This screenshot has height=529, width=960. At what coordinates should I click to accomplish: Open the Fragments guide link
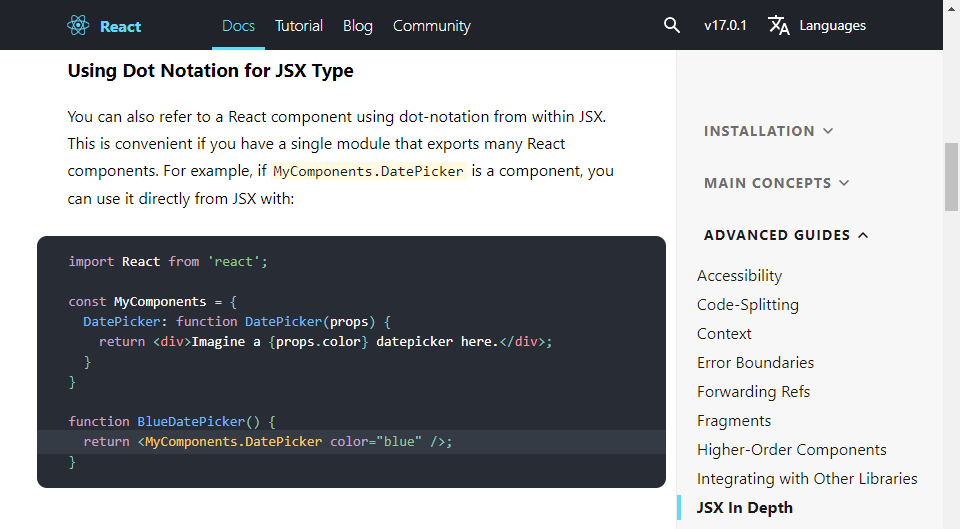[733, 421]
